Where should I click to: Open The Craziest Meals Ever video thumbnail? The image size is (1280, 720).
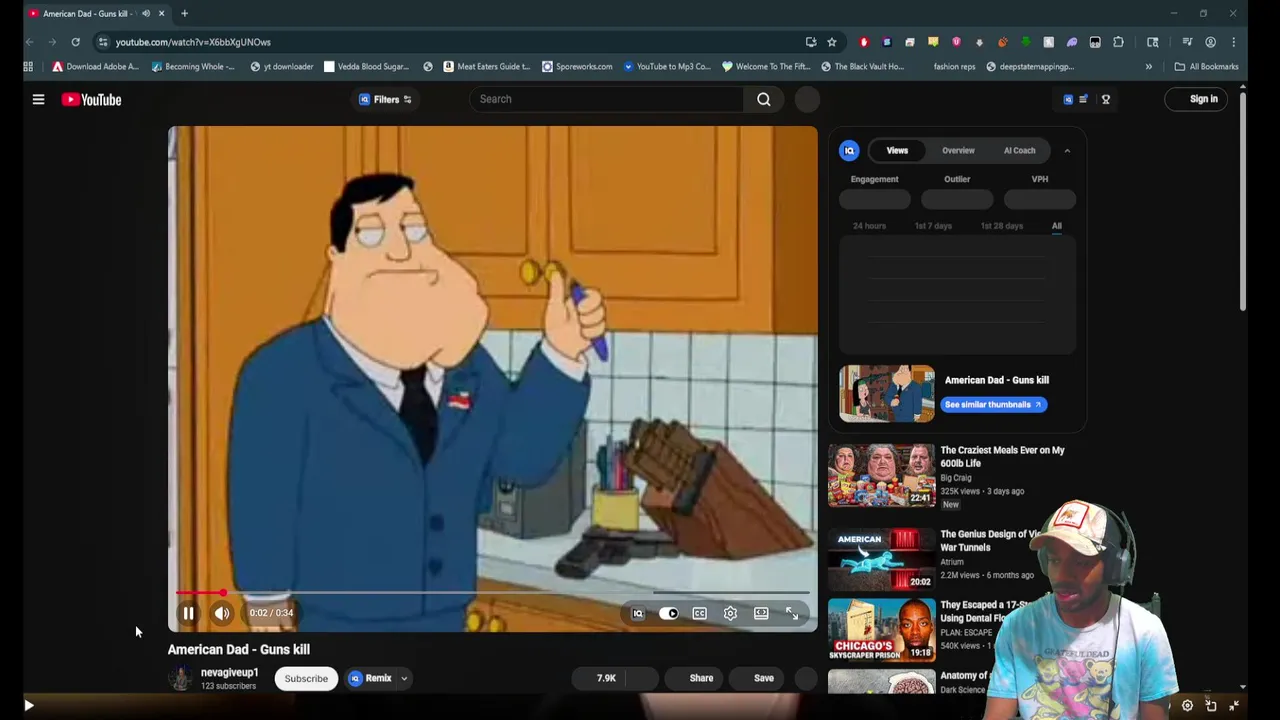881,475
